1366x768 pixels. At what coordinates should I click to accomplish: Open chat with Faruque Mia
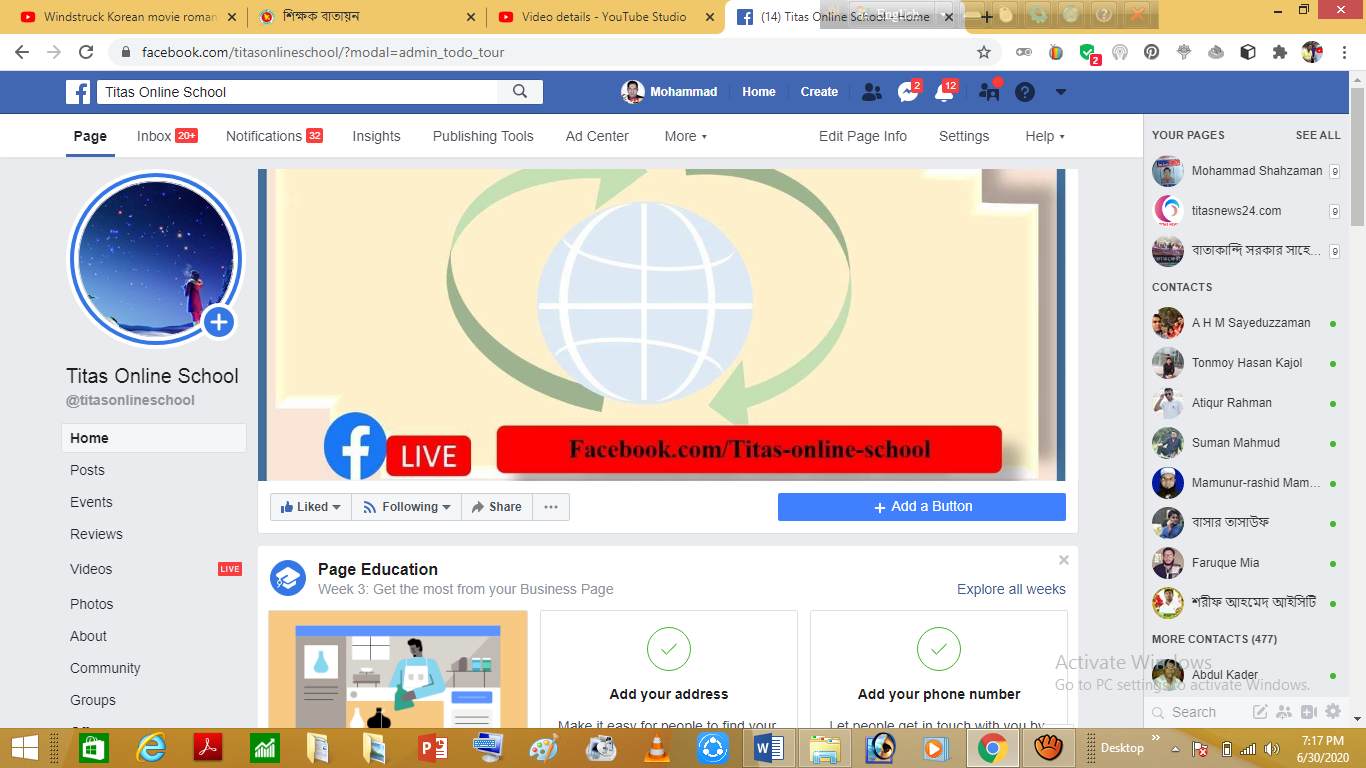pyautogui.click(x=1244, y=563)
